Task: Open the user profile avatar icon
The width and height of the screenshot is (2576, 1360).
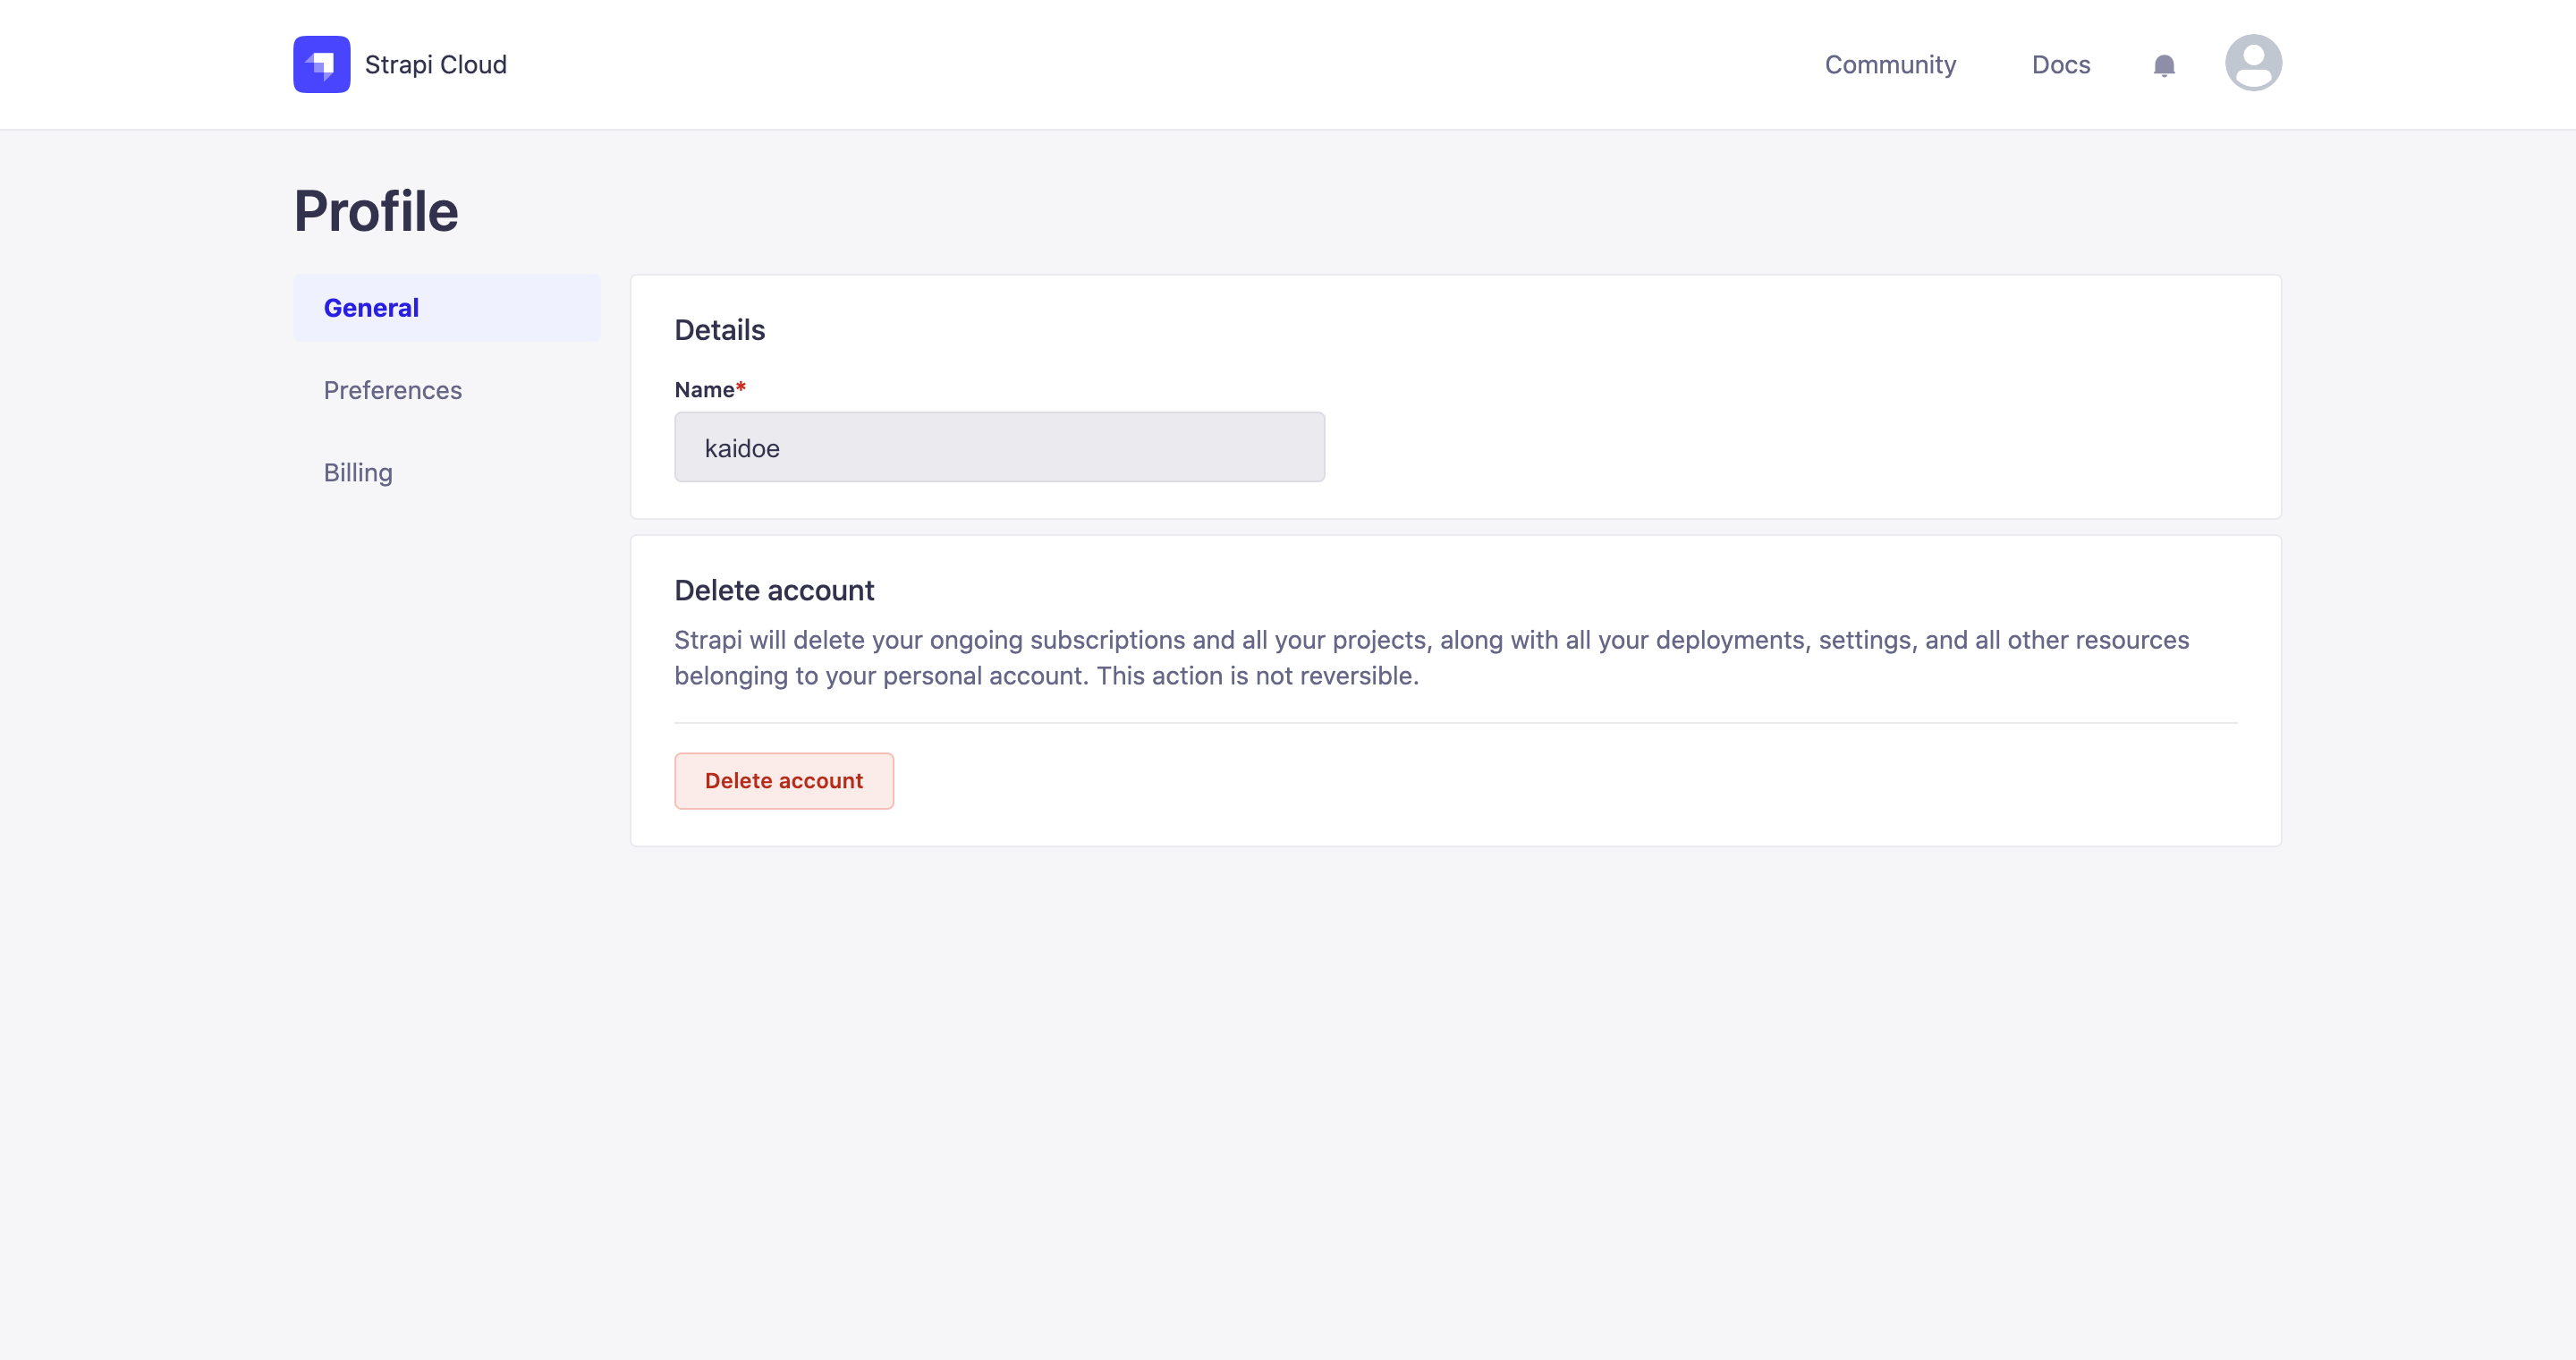Action: point(2250,63)
